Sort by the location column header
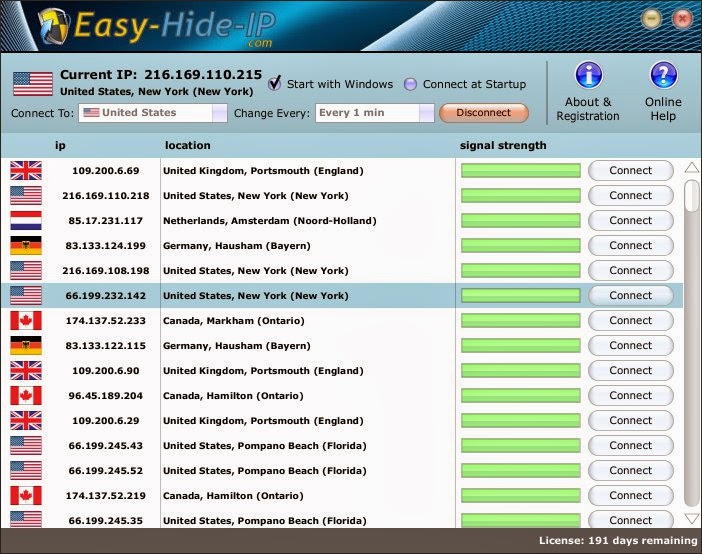The height and width of the screenshot is (554, 702). coord(188,146)
